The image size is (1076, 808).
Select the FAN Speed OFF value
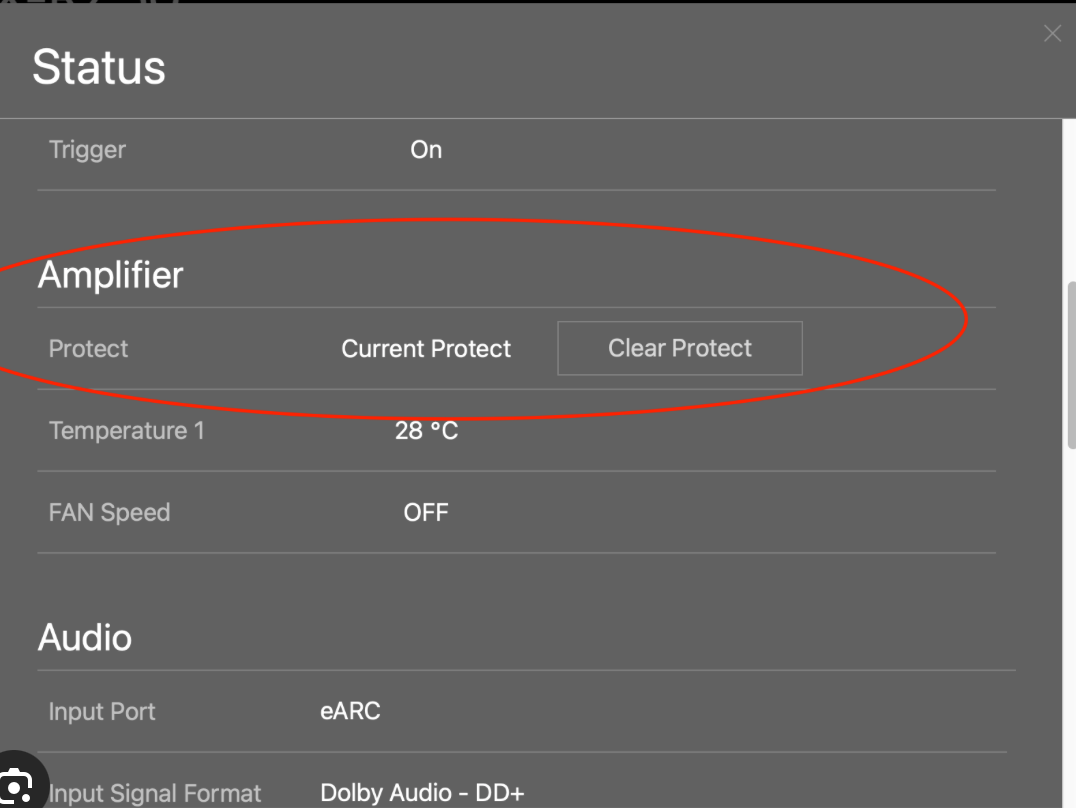426,513
